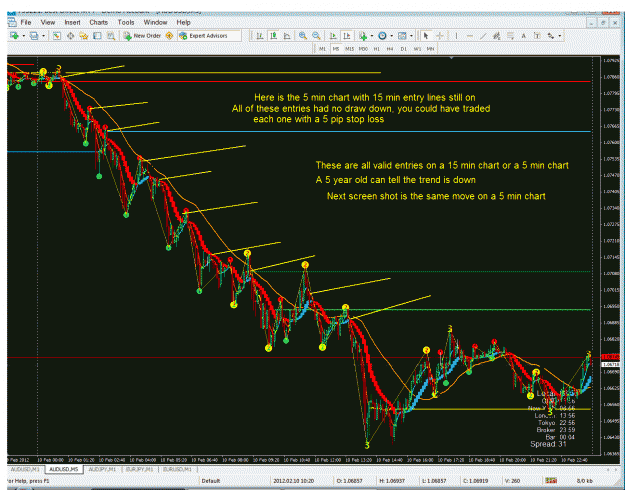Screen dimensions: 625x490
Task: Open the AUDJPY,M1 chart tab
Action: pyautogui.click(x=102, y=469)
